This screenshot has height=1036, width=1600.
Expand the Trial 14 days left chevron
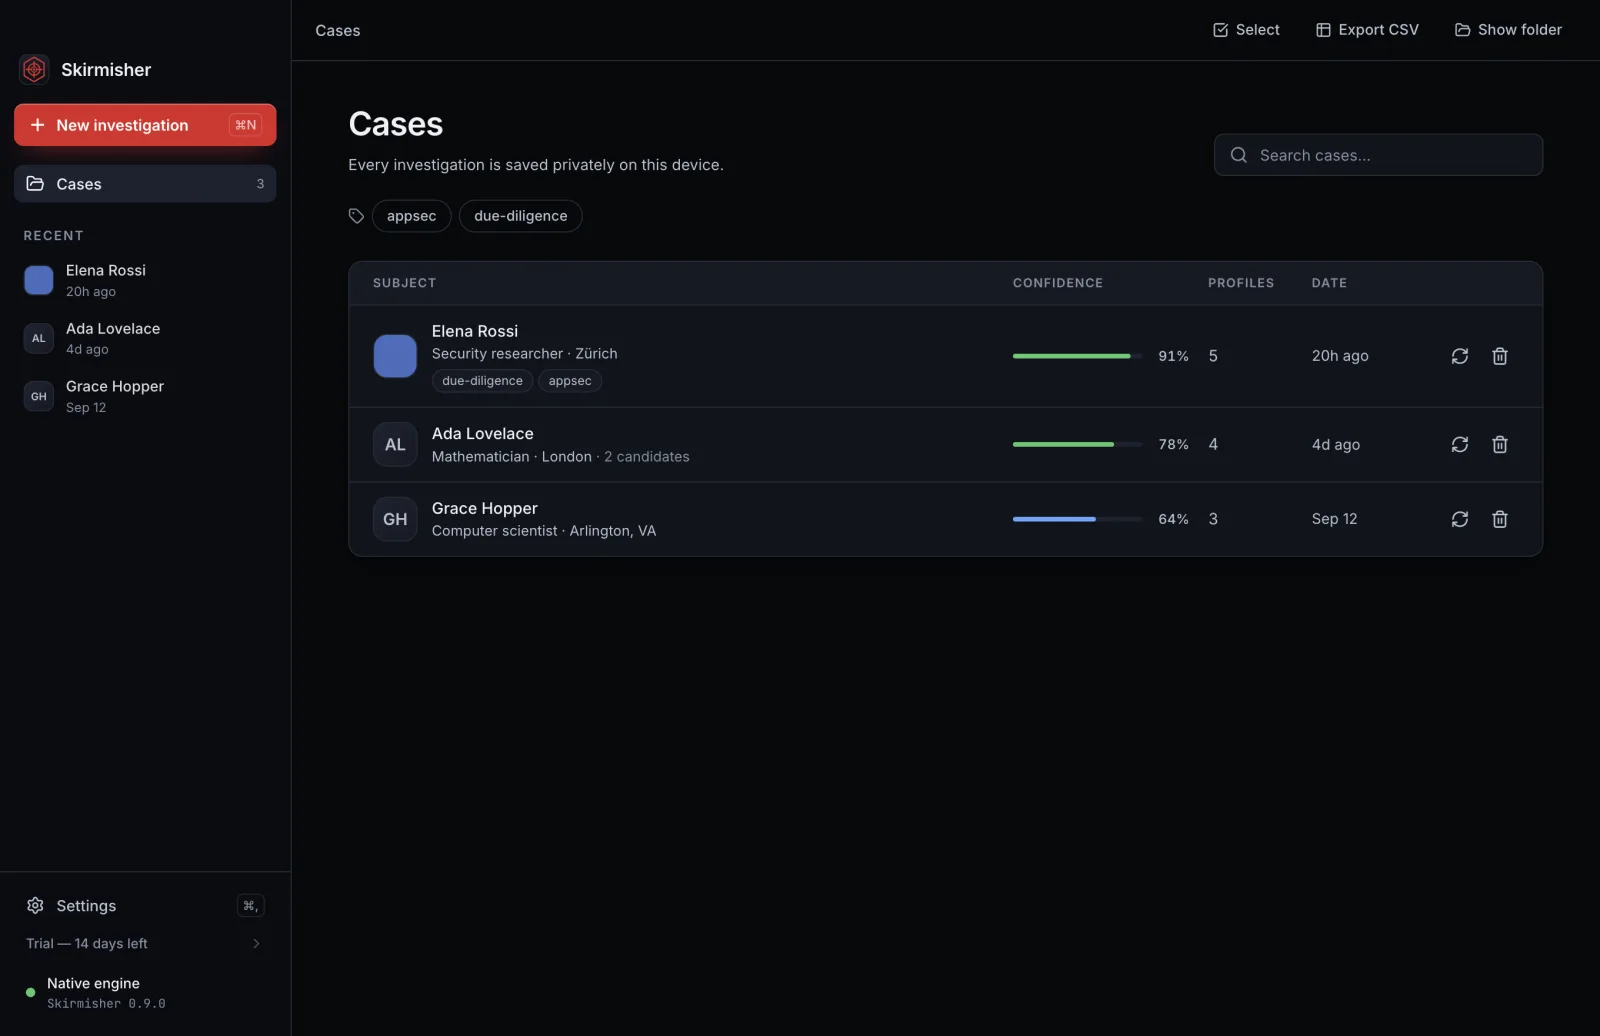[256, 944]
